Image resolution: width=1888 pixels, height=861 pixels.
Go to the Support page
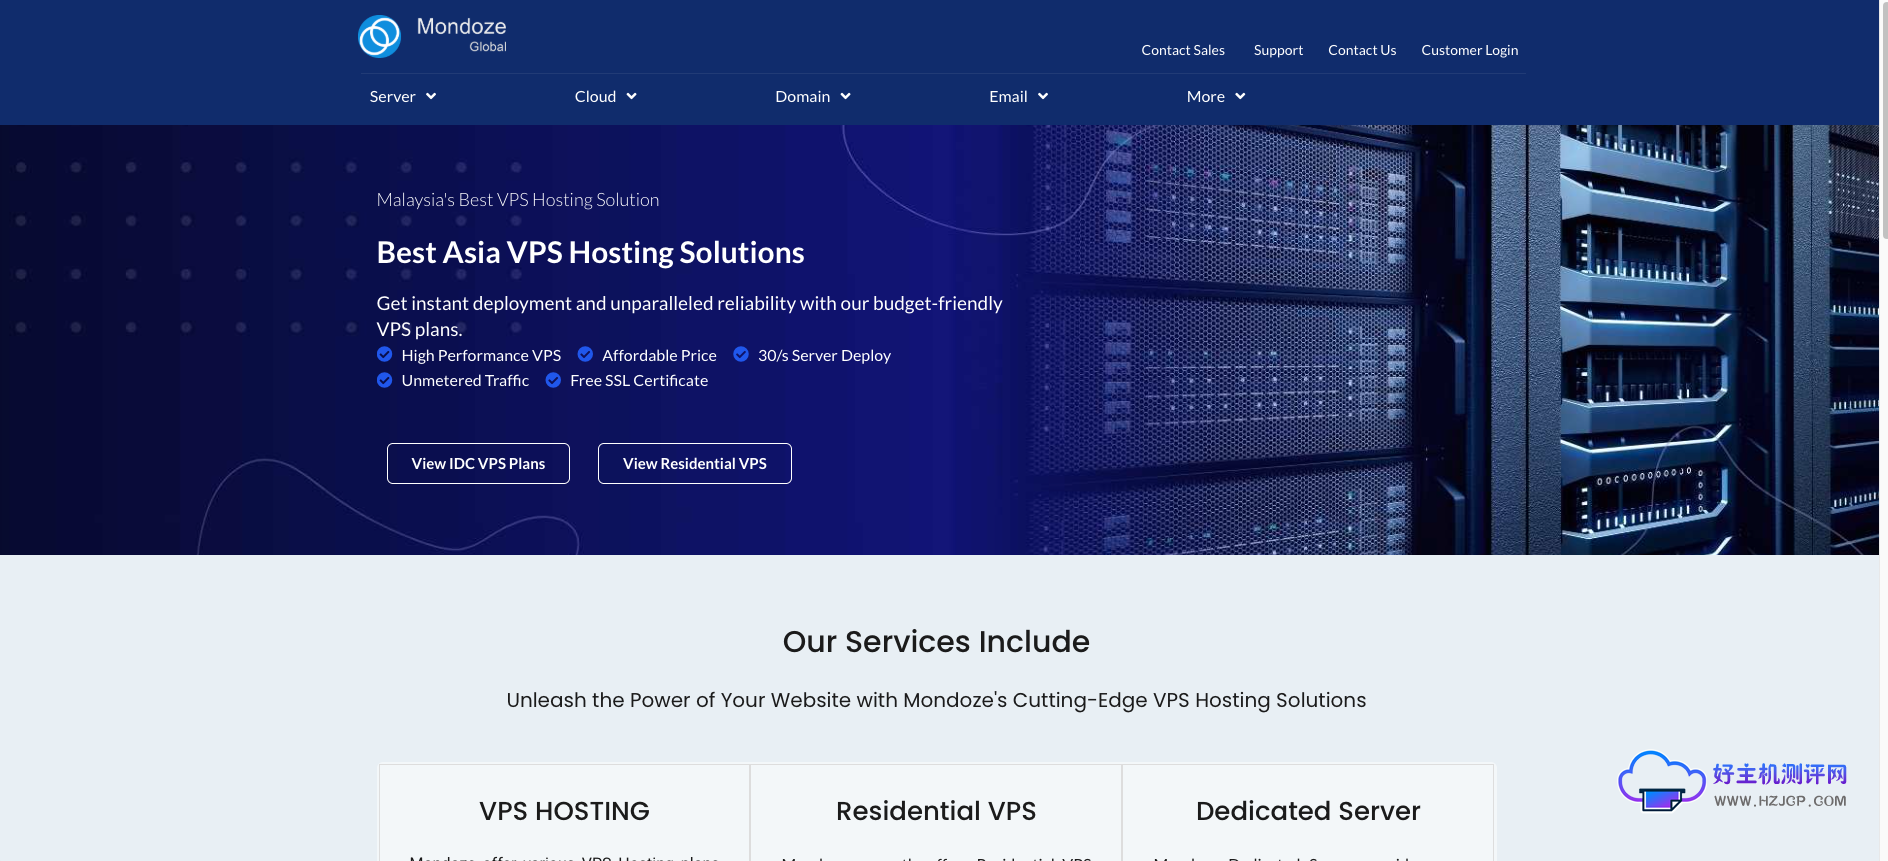pos(1278,50)
